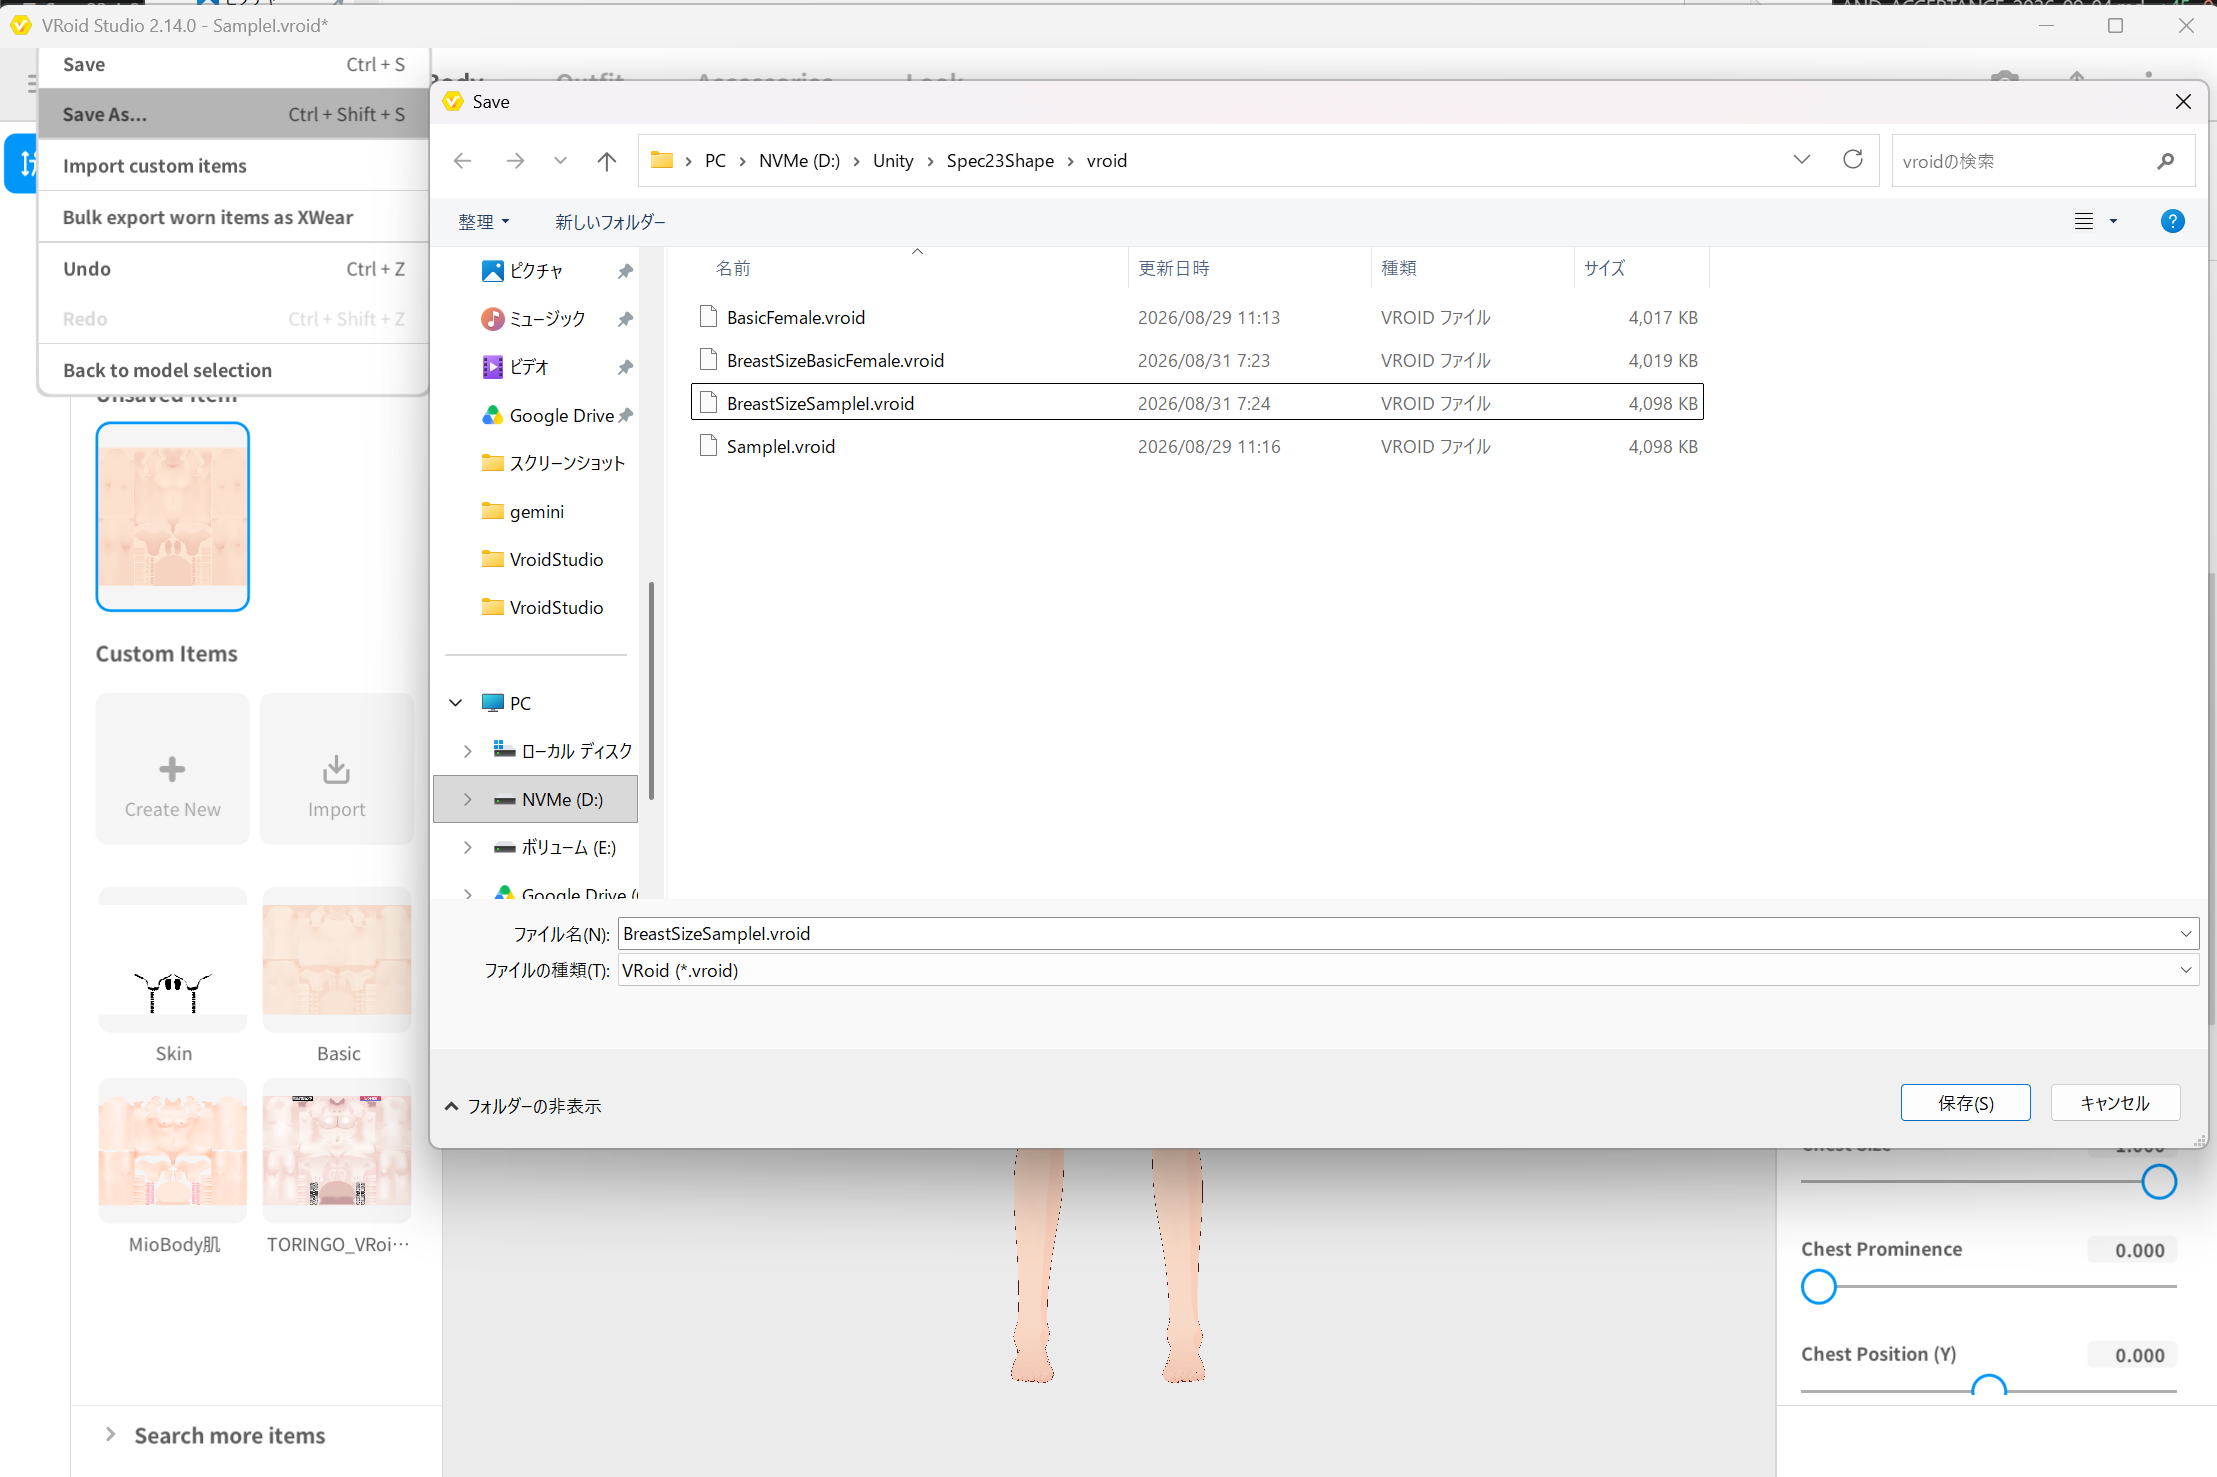2217x1477 pixels.
Task: Open the ファイルの種類 file type dropdown
Action: pyautogui.click(x=1408, y=970)
